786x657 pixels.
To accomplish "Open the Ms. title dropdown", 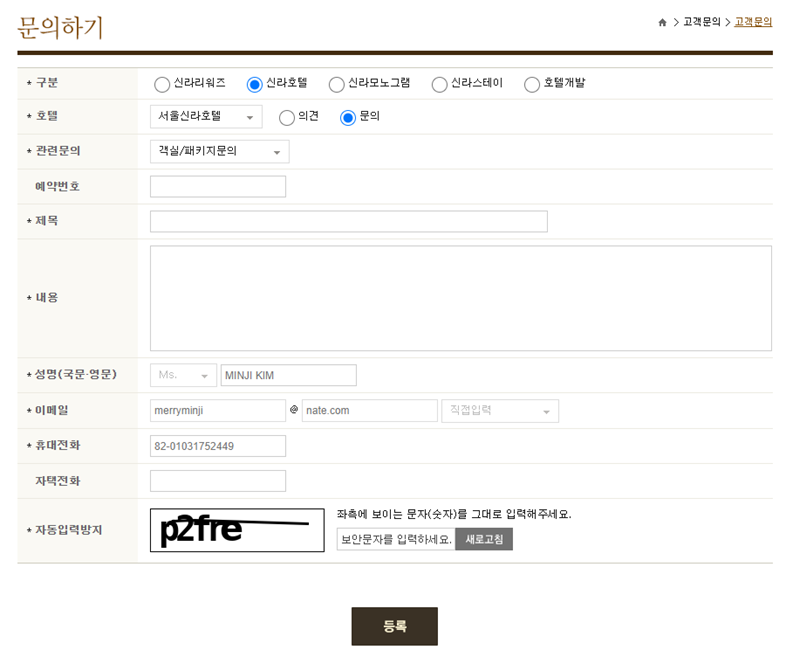I will [183, 375].
